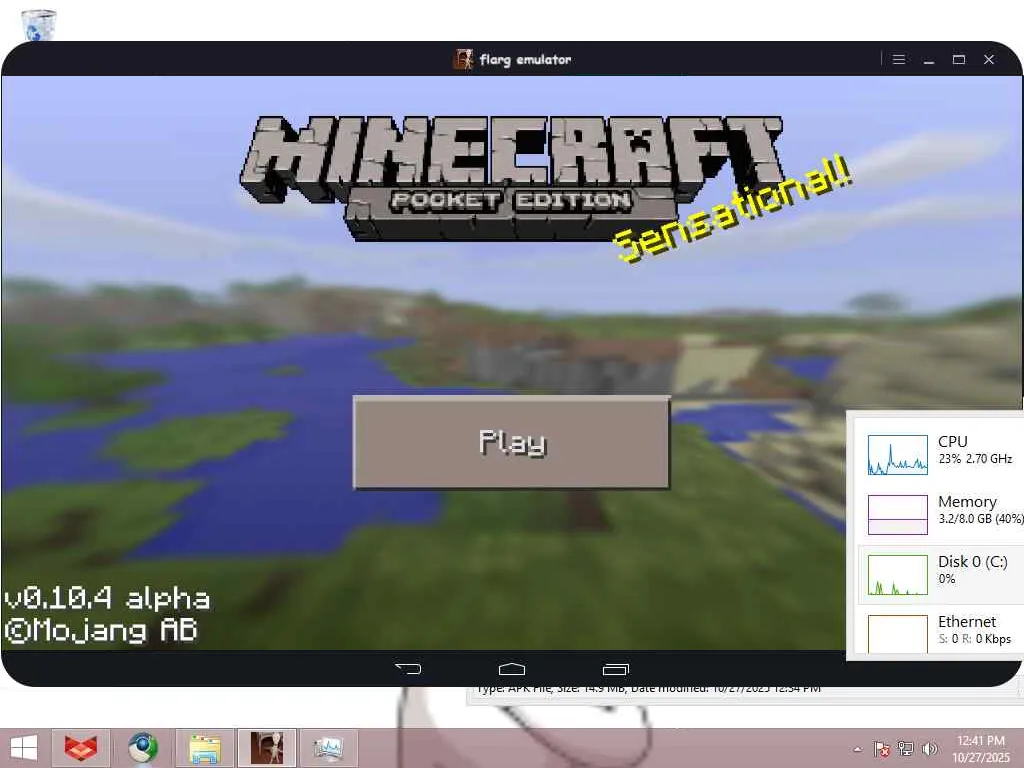Tap the Android back navigation icon

point(408,668)
